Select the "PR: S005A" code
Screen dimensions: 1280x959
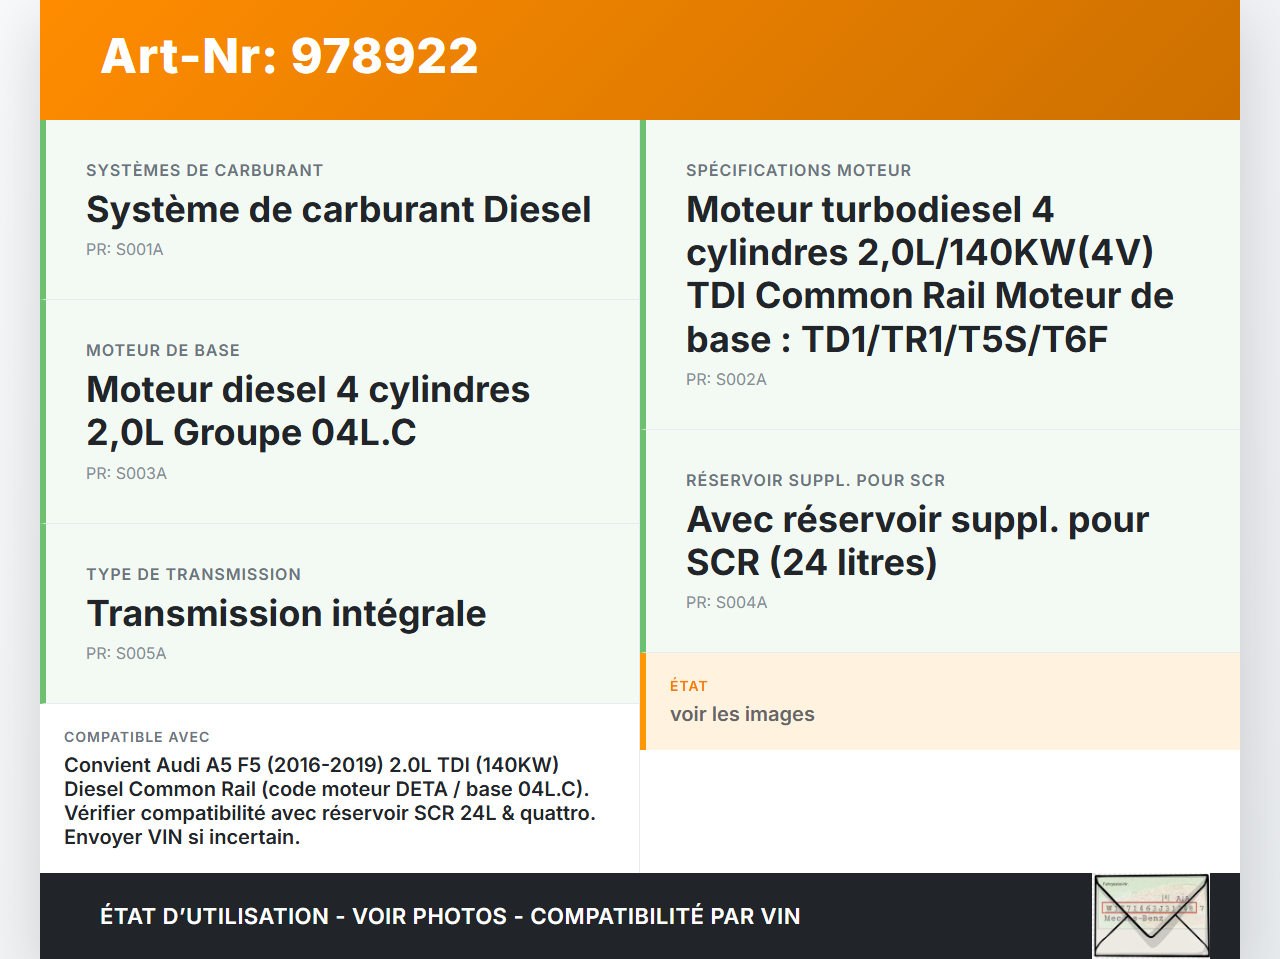[126, 653]
